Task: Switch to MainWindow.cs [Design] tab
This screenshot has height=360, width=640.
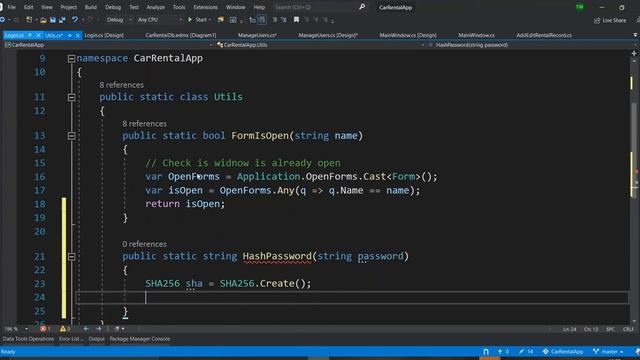Action: pyautogui.click(x=408, y=36)
